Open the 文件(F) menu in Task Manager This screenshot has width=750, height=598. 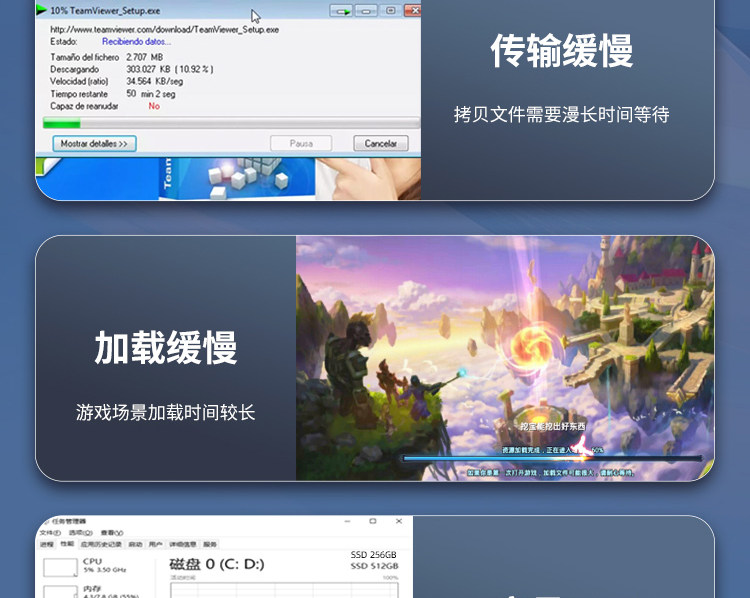click(50, 532)
